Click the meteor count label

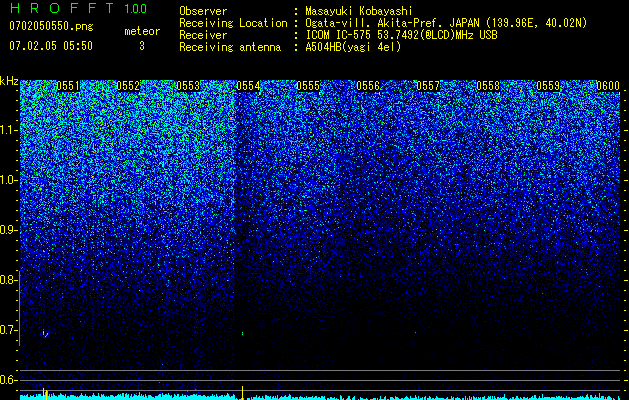pyautogui.click(x=142, y=31)
